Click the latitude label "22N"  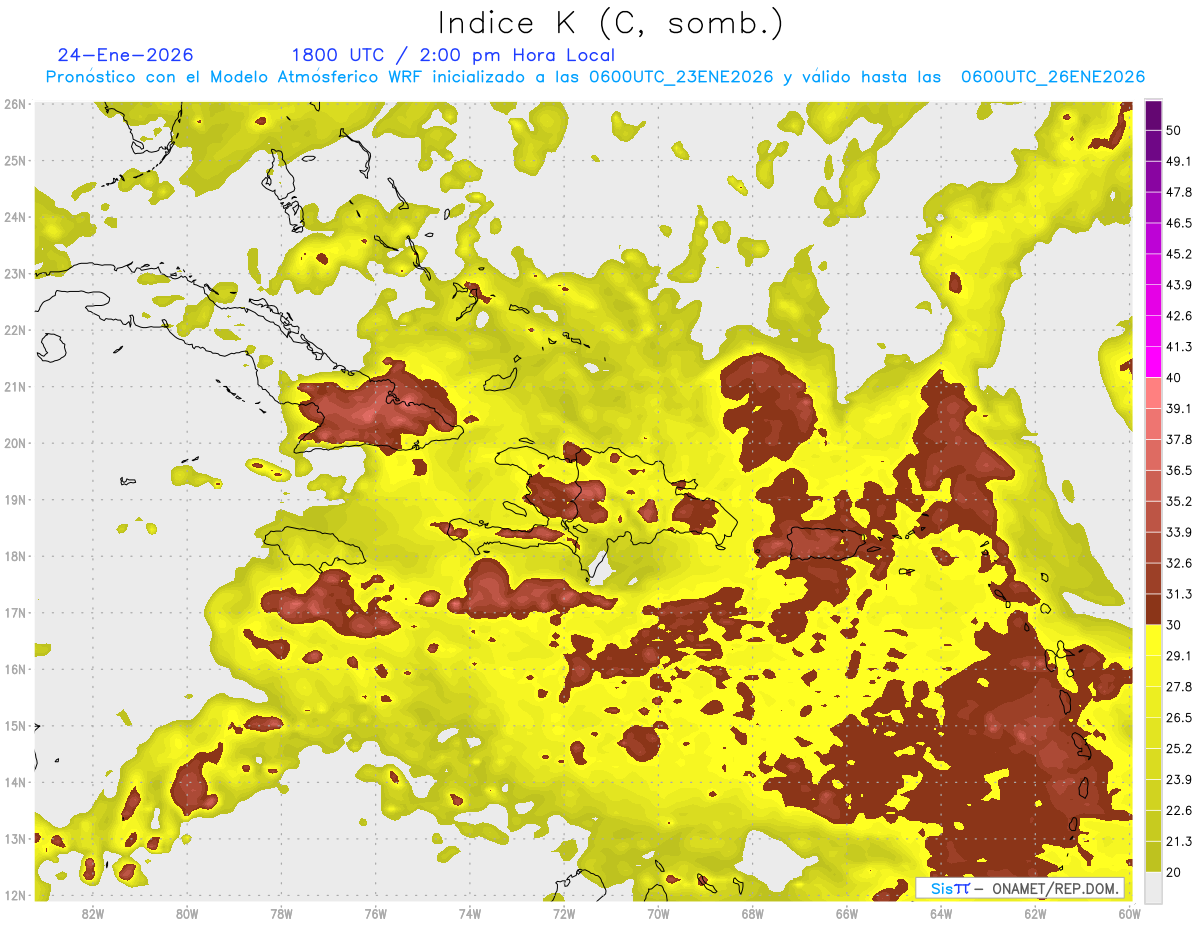click(16, 330)
